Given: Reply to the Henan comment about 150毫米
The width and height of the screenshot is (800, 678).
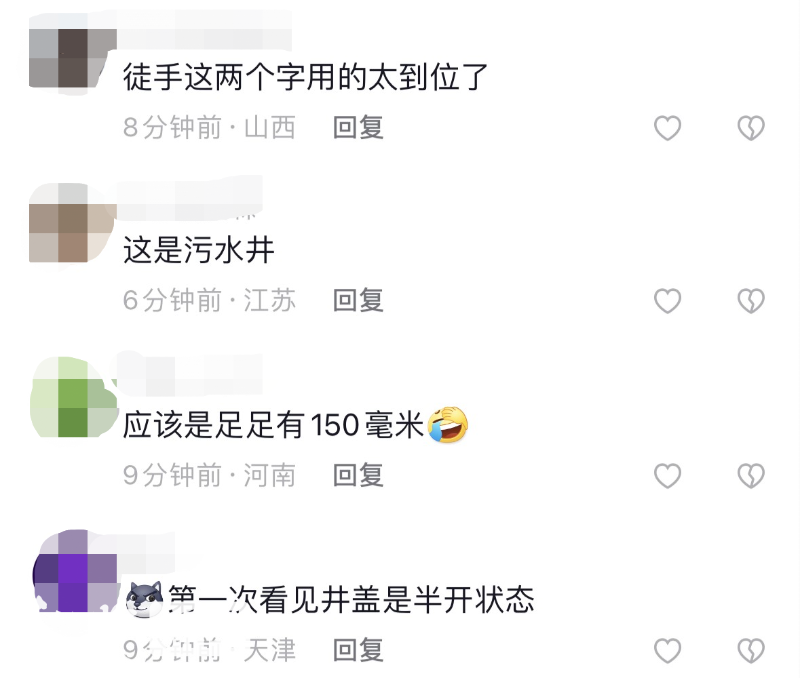Looking at the screenshot, I should click(358, 475).
